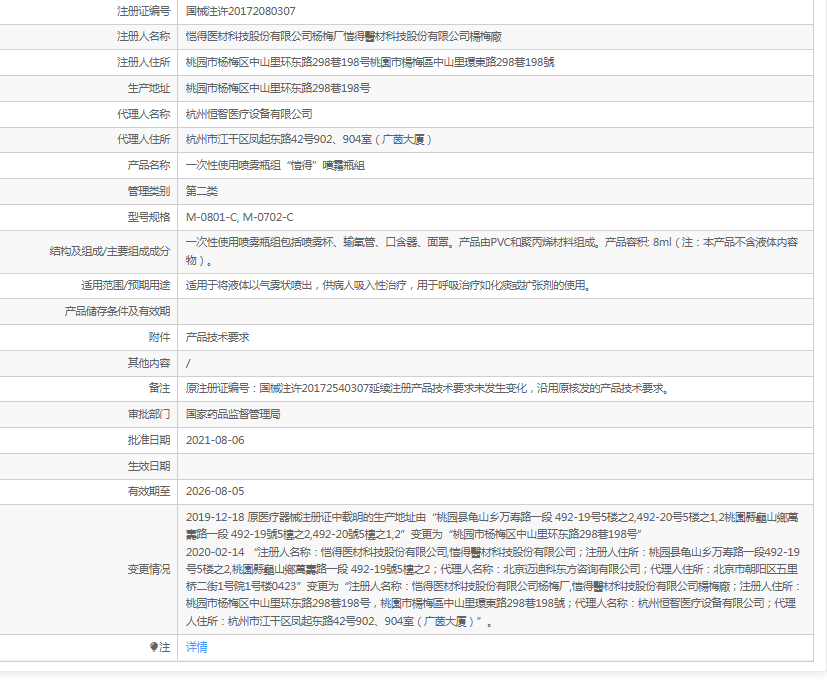This screenshot has height=686, width=827.
Task: Click the 生产地址 label
Action: tap(149, 88)
